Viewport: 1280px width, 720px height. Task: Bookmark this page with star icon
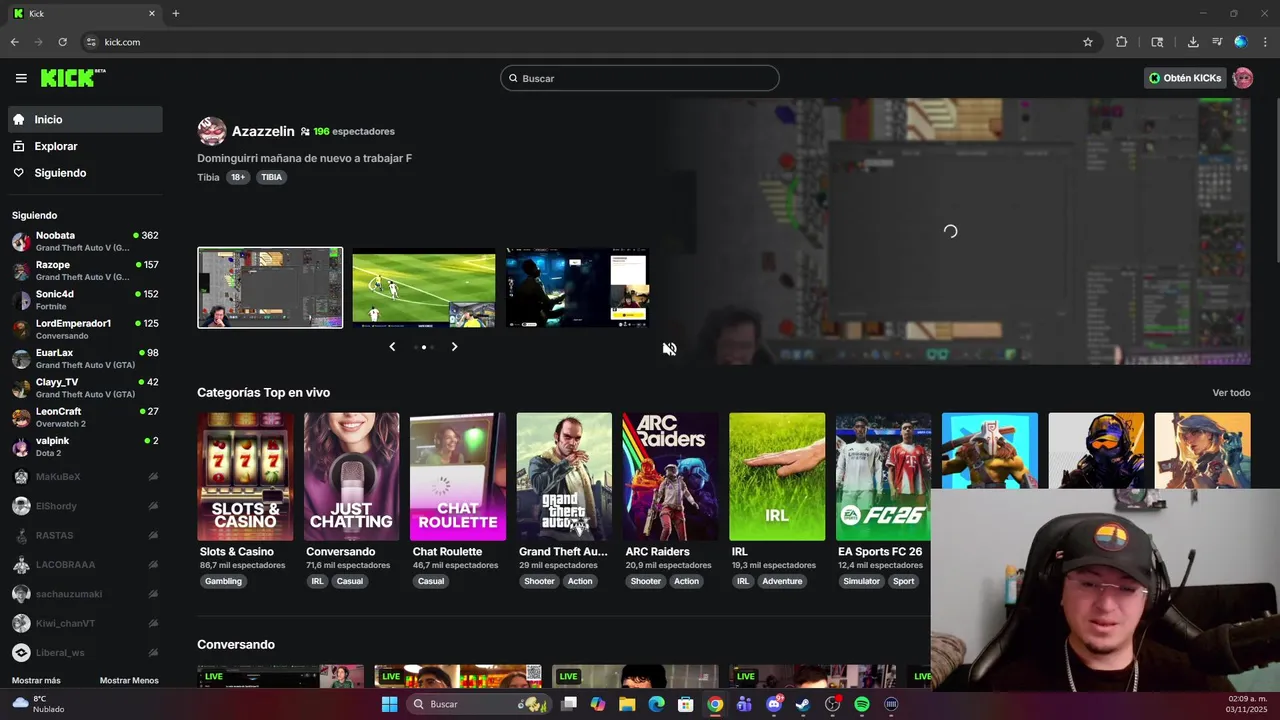[1088, 42]
